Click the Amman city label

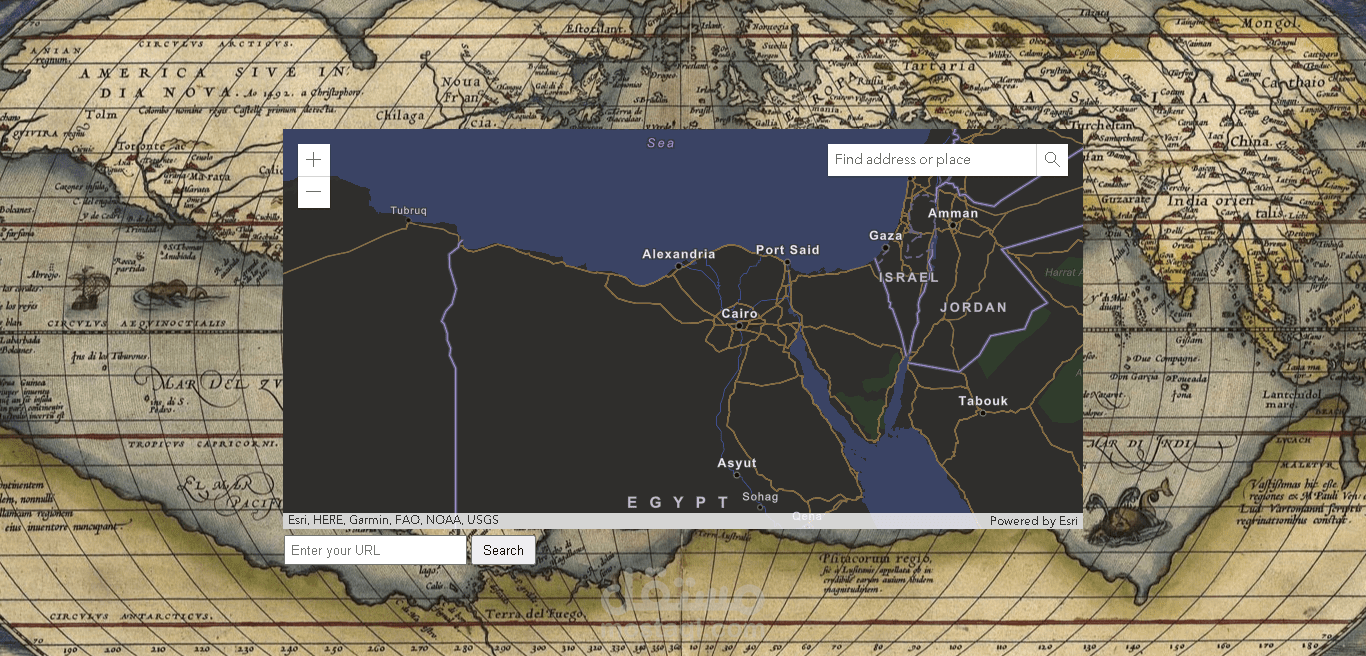coord(953,213)
